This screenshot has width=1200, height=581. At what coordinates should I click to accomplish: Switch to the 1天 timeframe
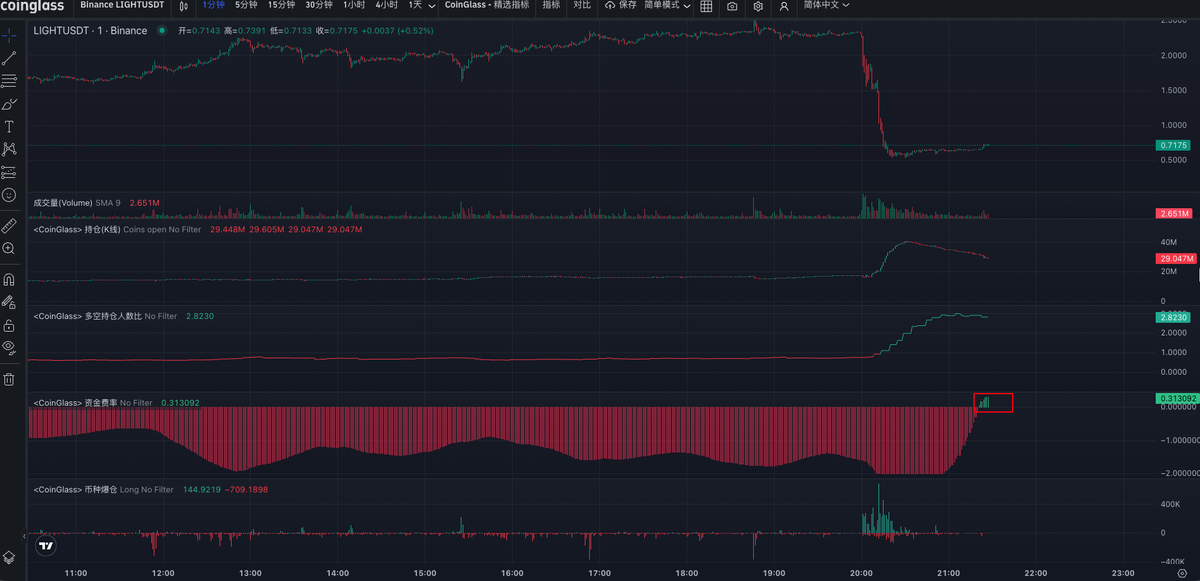414,5
